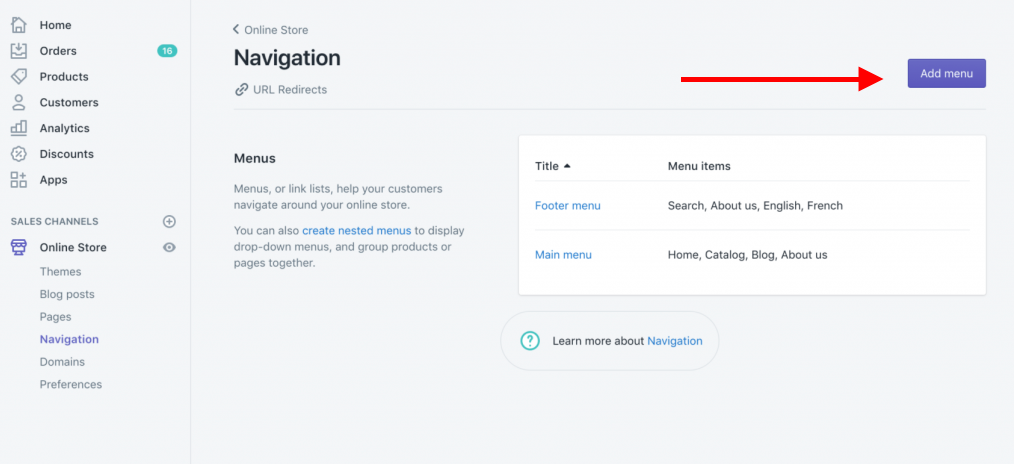Click the Add menu button

pyautogui.click(x=946, y=73)
